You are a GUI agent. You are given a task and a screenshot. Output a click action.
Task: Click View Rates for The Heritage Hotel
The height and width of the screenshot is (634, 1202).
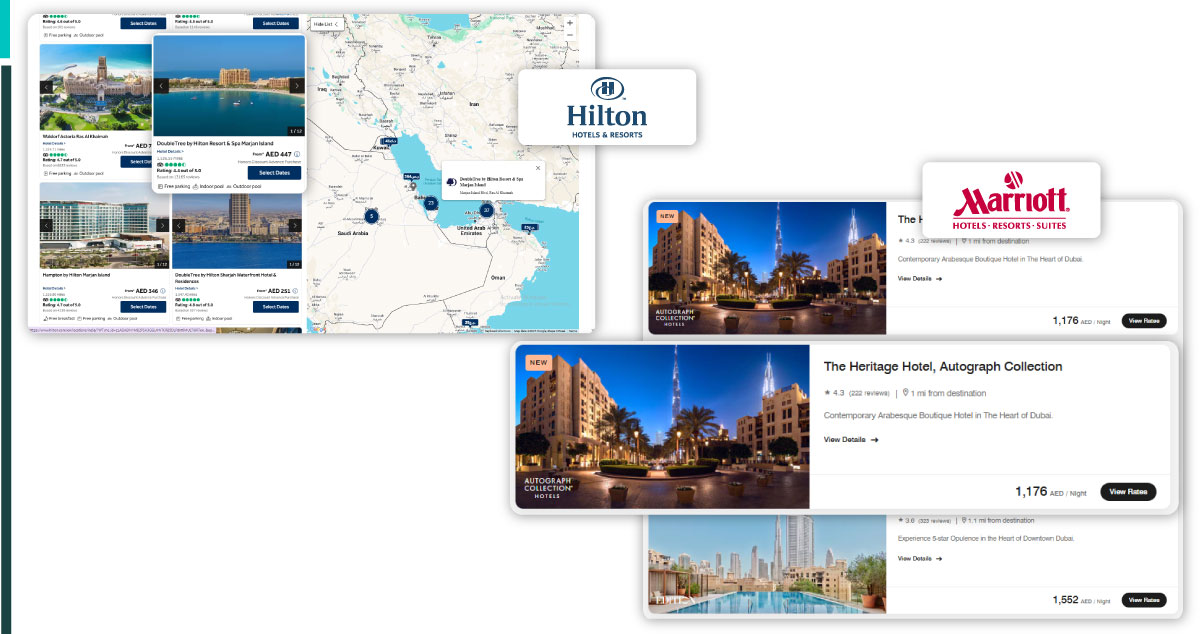point(1128,491)
